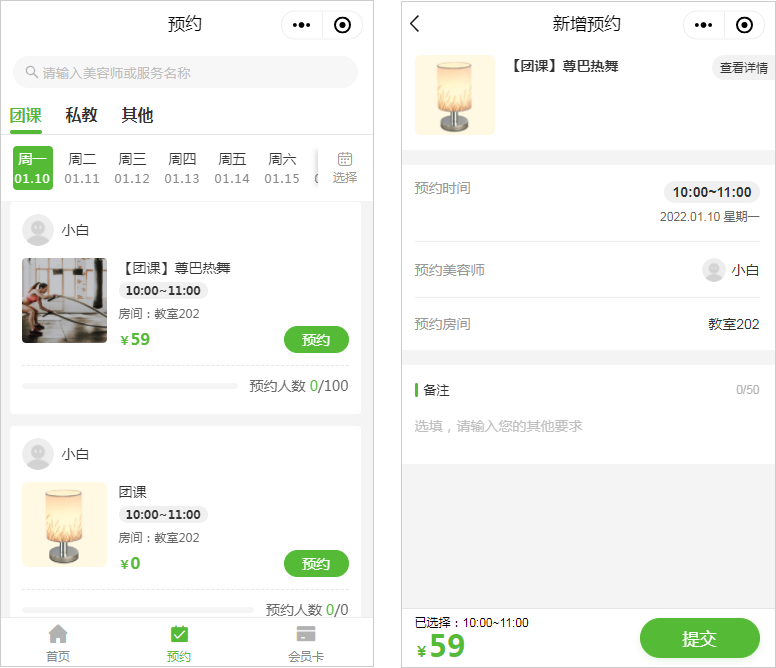This screenshot has height=668, width=776.
Task: Open the calendar date picker icon
Action: click(345, 159)
